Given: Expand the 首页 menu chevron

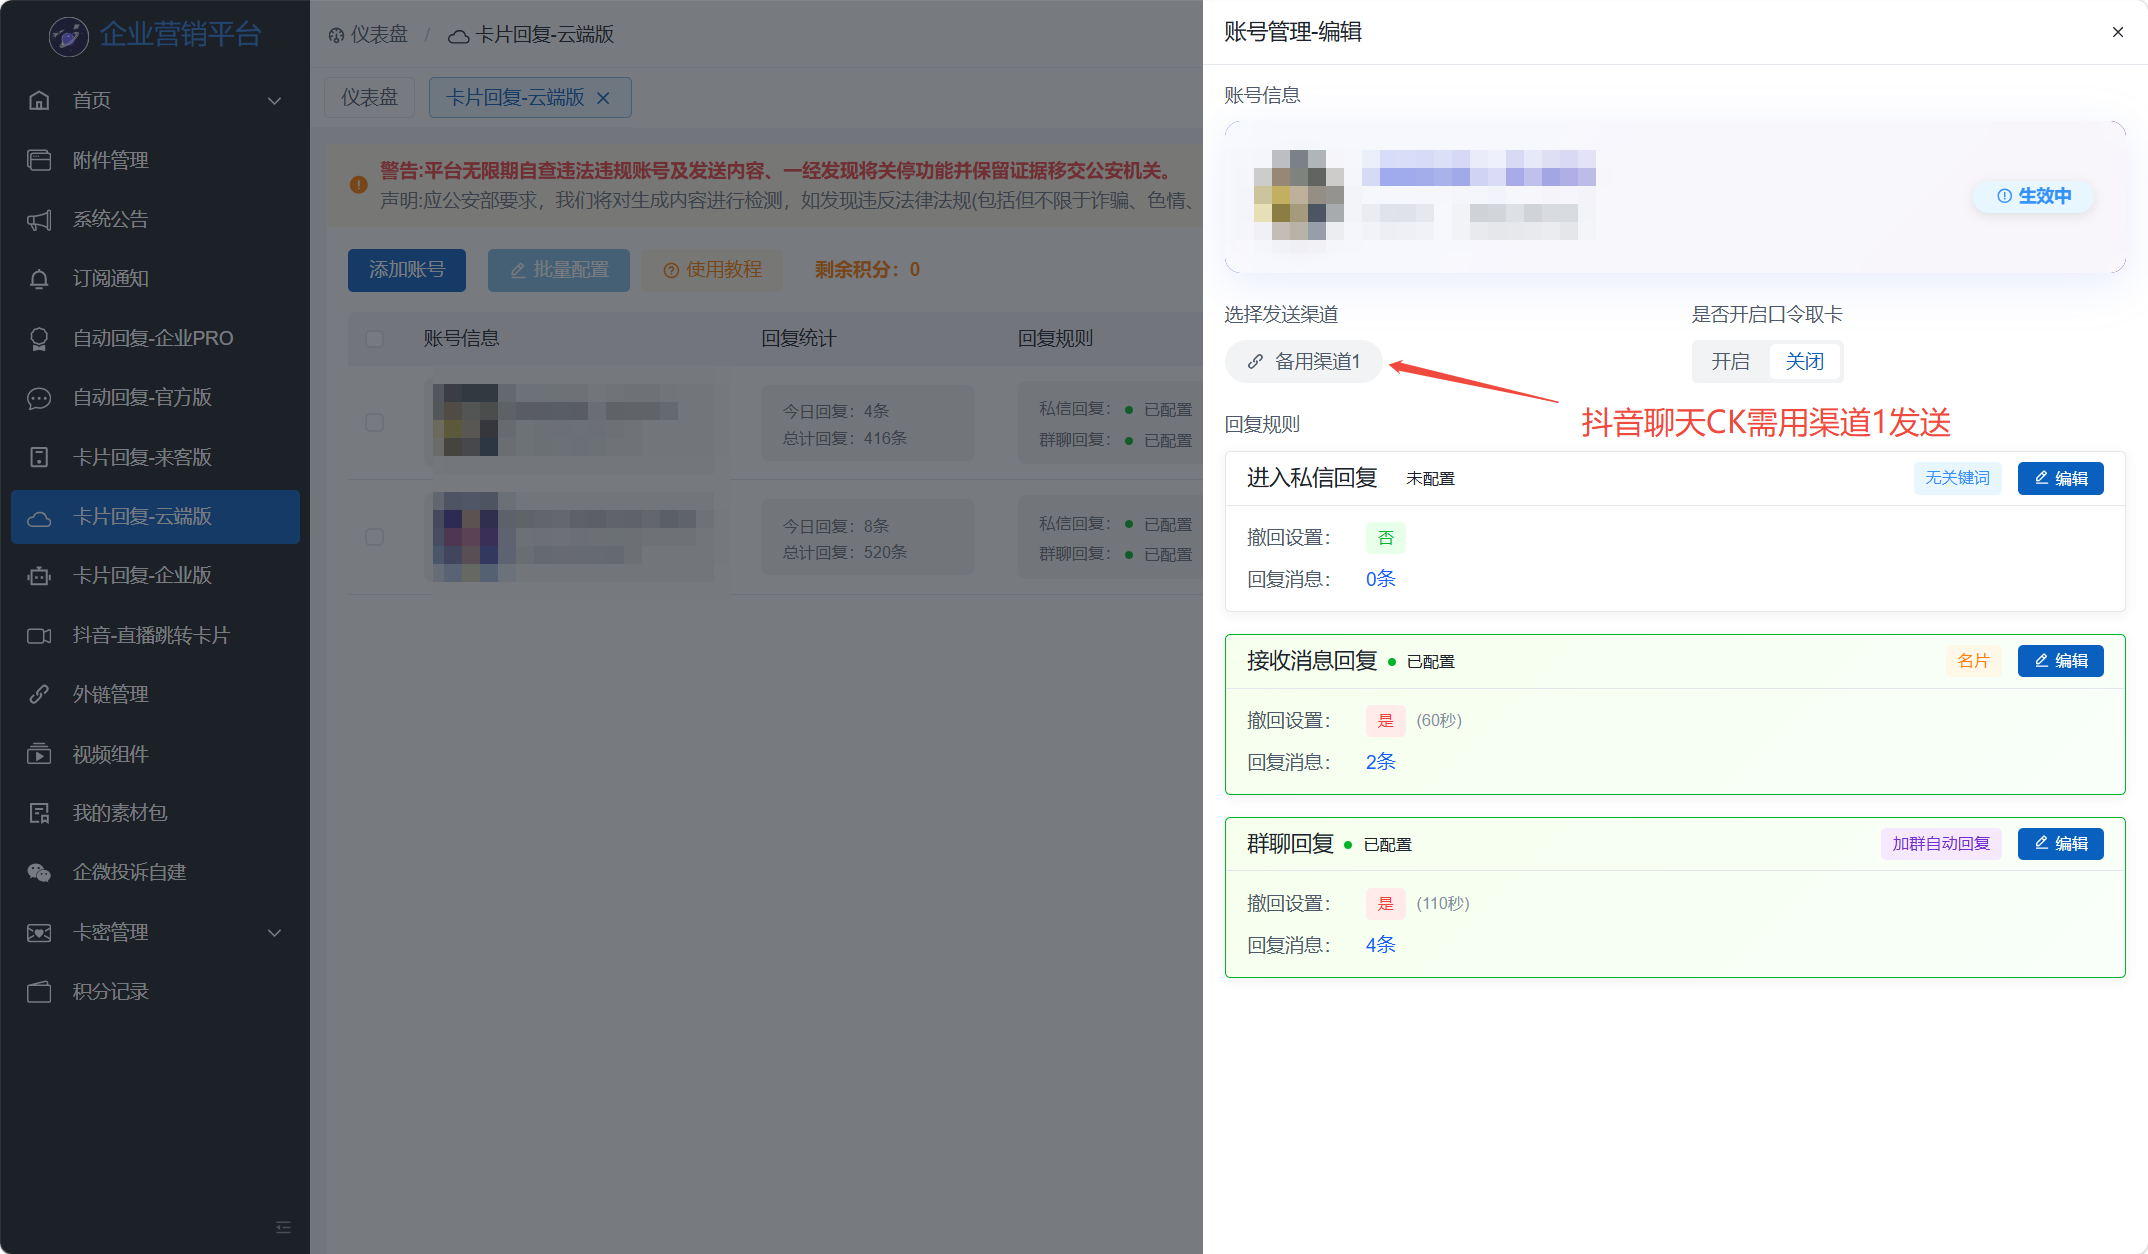Looking at the screenshot, I should 274,101.
